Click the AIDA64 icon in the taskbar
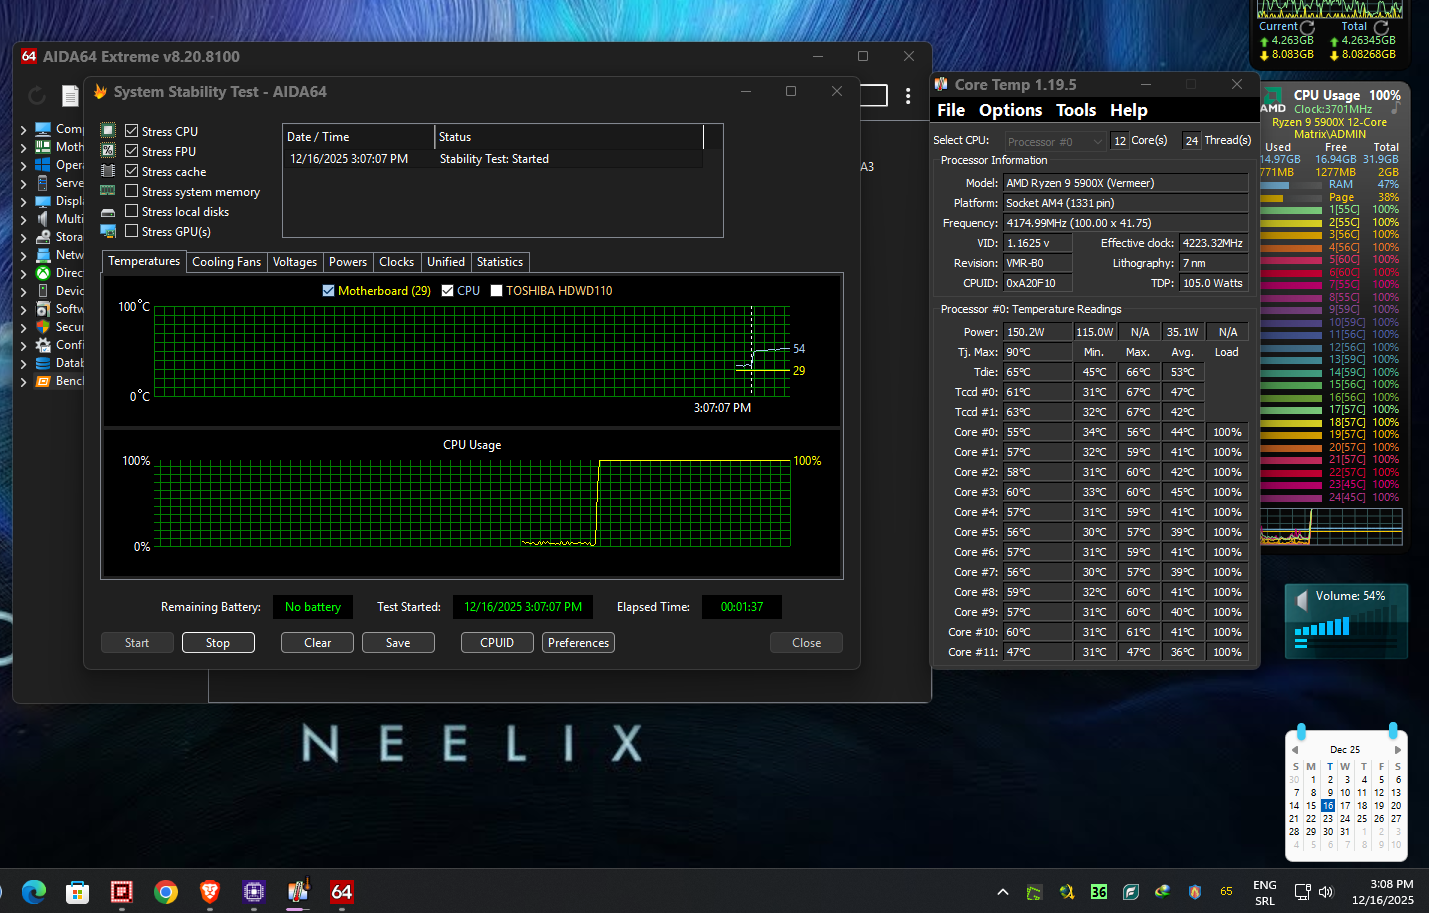Image resolution: width=1429 pixels, height=913 pixels. click(x=342, y=891)
